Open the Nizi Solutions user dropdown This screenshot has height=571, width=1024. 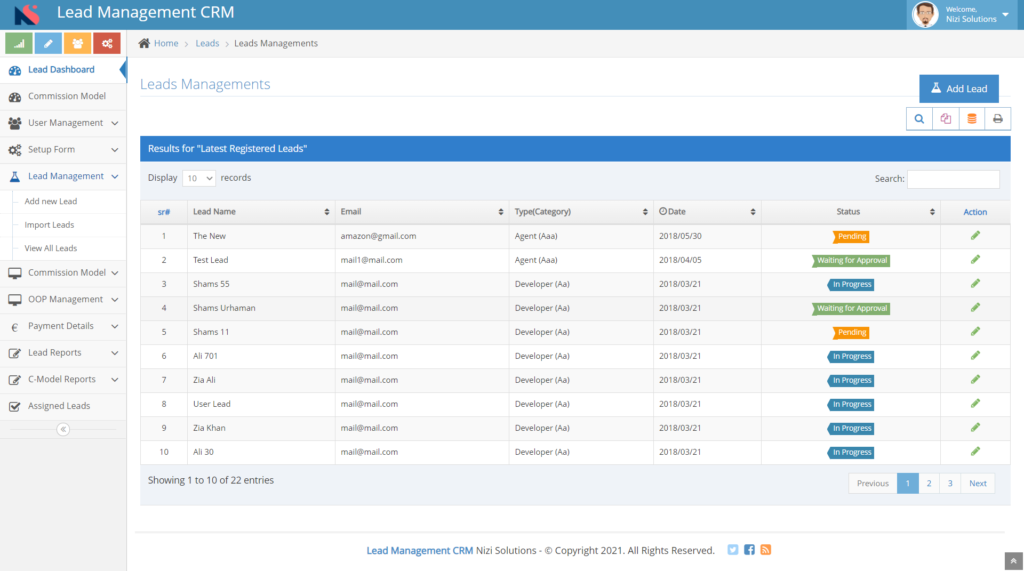coord(962,14)
